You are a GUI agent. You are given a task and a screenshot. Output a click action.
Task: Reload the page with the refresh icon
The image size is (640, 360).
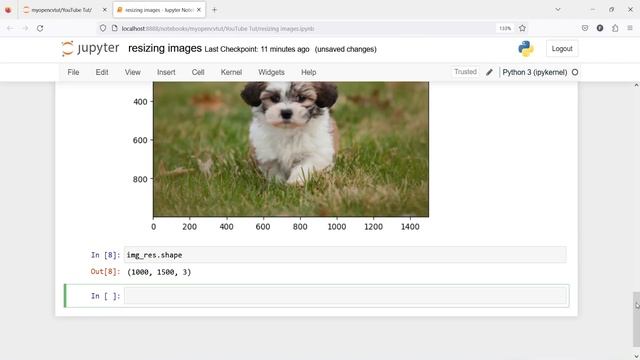(x=40, y=28)
